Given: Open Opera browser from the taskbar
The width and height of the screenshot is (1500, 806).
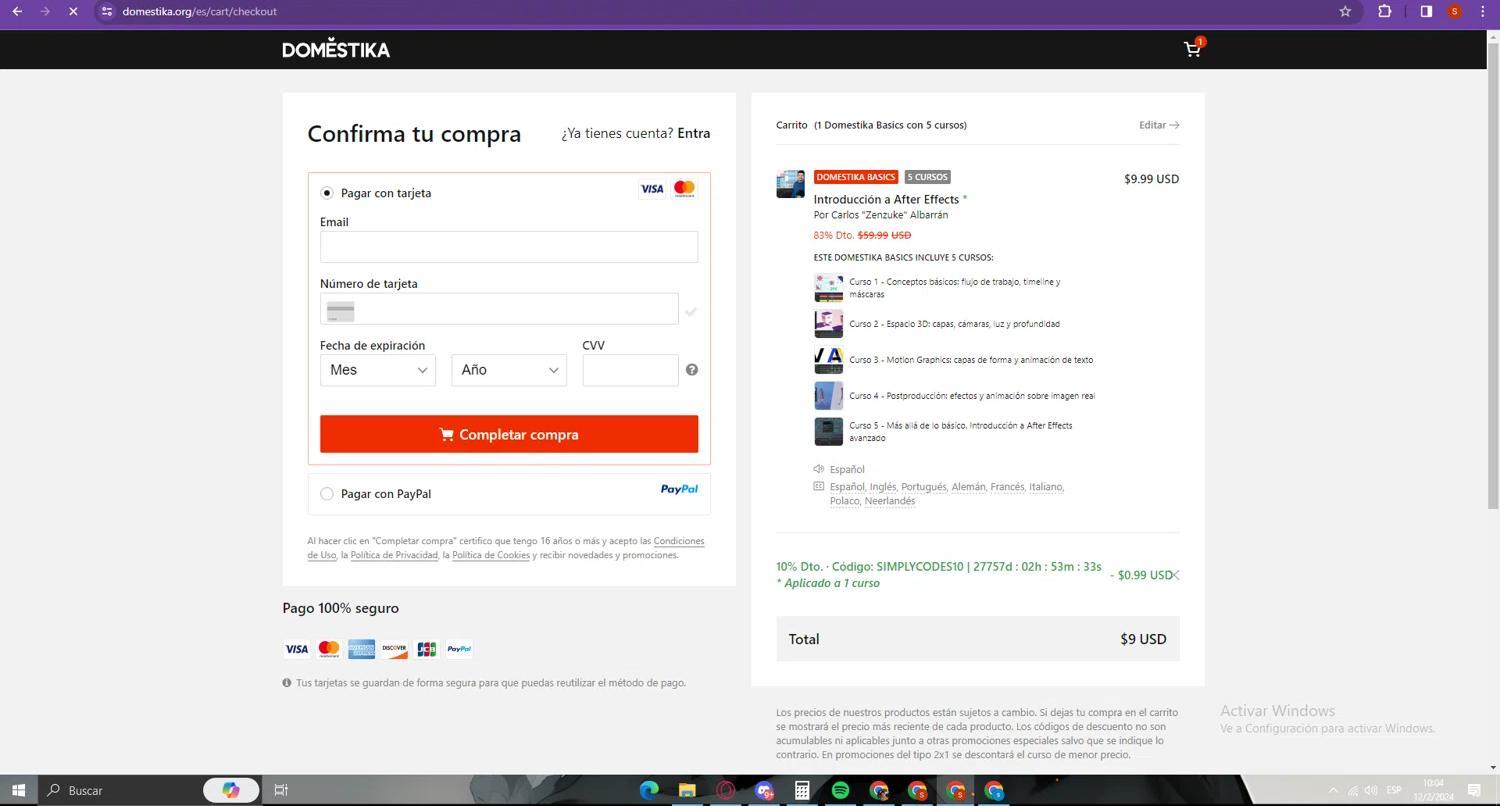Looking at the screenshot, I should click(726, 790).
